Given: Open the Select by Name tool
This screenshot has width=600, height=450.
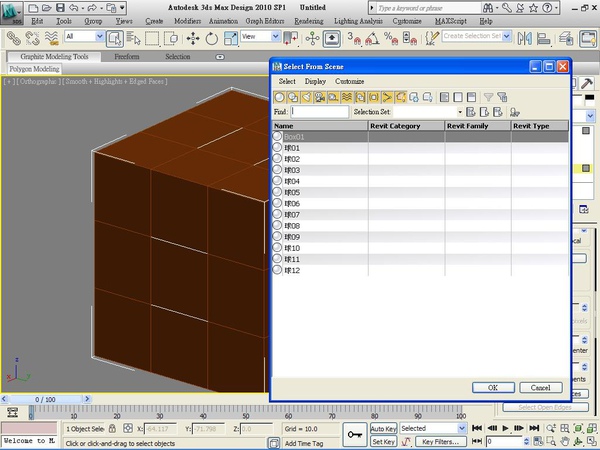Looking at the screenshot, I should point(134,38).
